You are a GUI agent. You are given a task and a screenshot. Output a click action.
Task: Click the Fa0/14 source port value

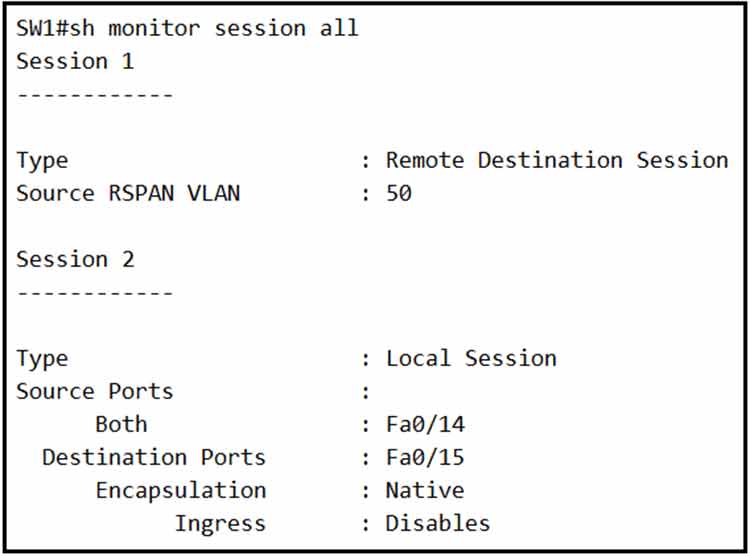(425, 424)
